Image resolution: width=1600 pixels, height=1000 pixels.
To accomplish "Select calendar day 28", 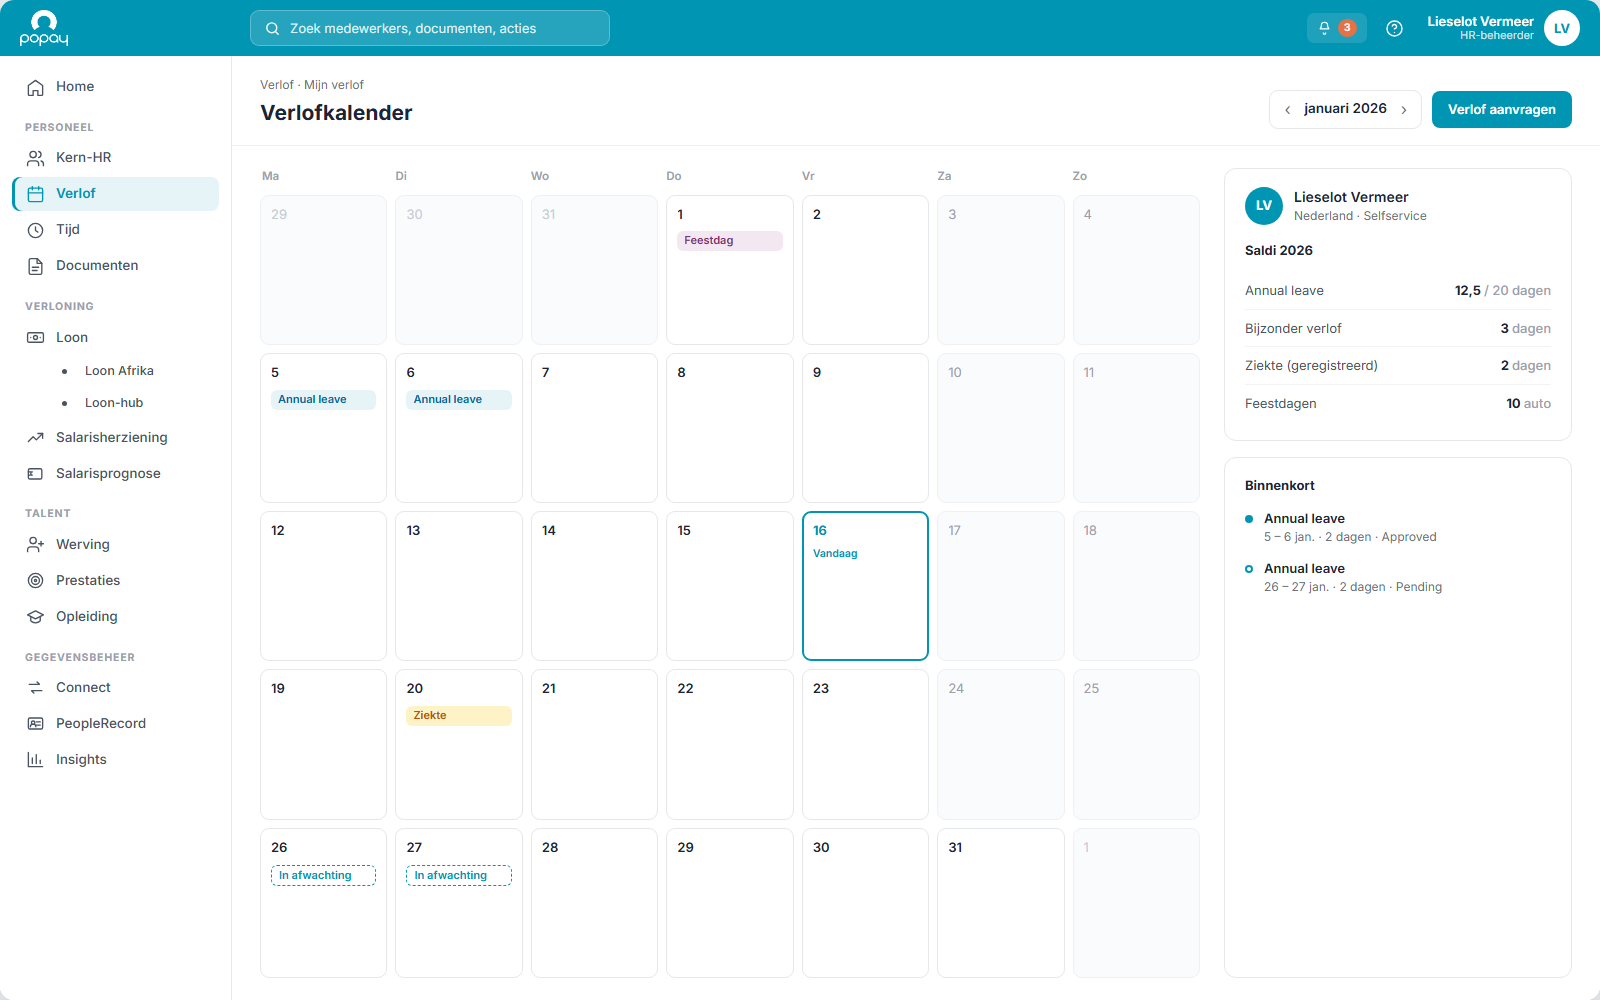I will click(594, 903).
